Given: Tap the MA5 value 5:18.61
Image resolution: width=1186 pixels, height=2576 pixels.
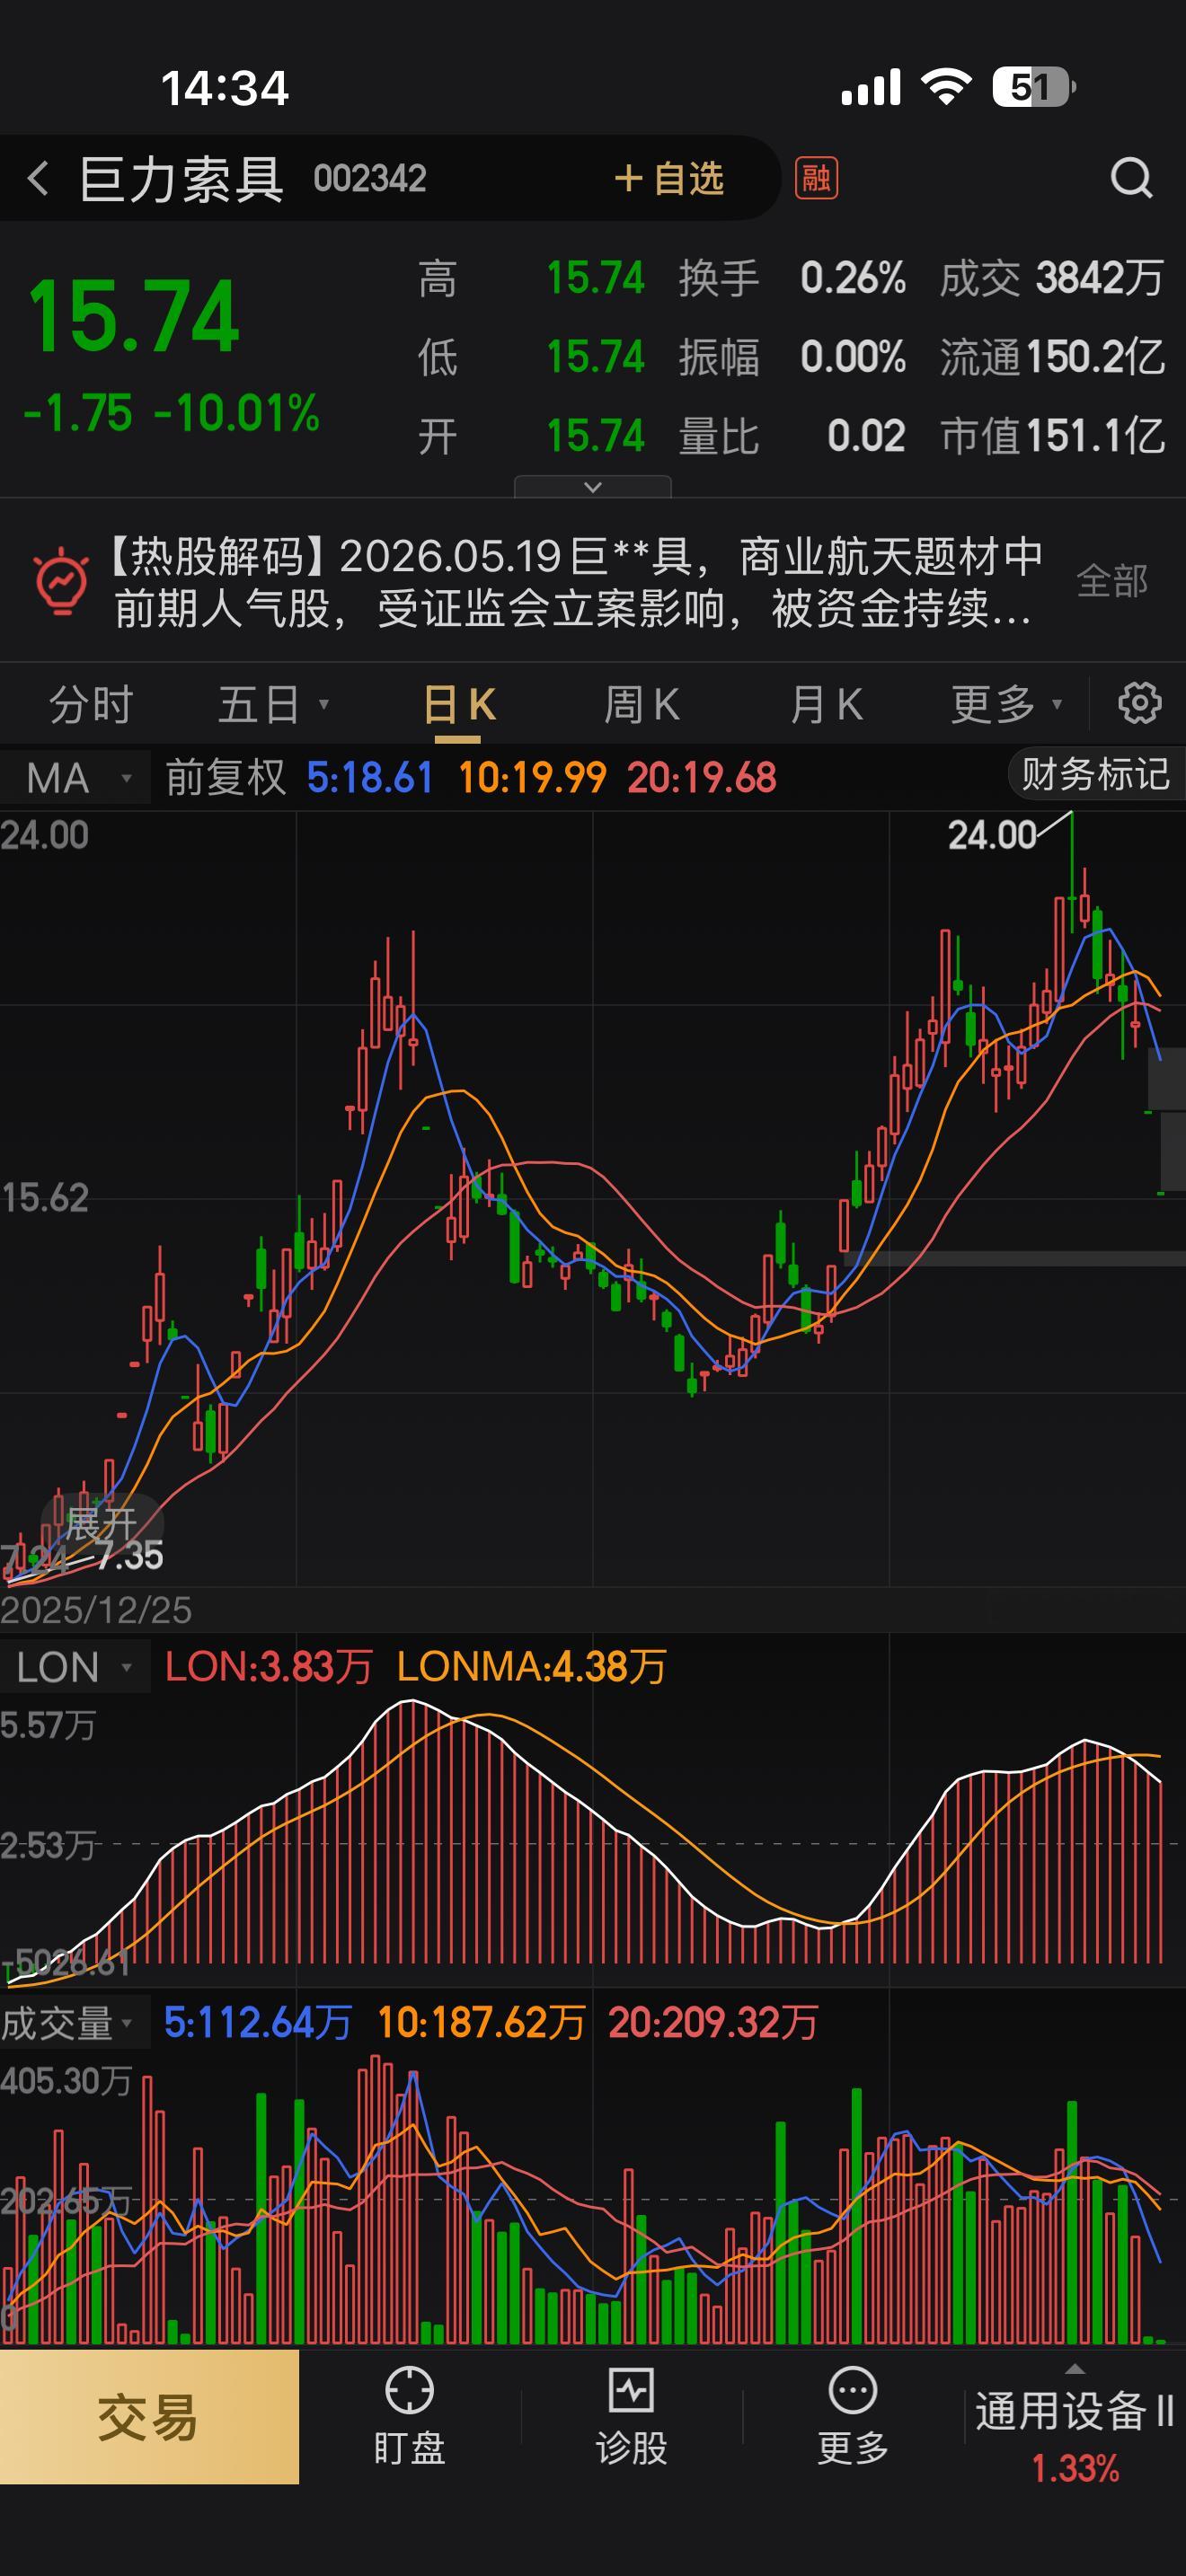Looking at the screenshot, I should (370, 778).
